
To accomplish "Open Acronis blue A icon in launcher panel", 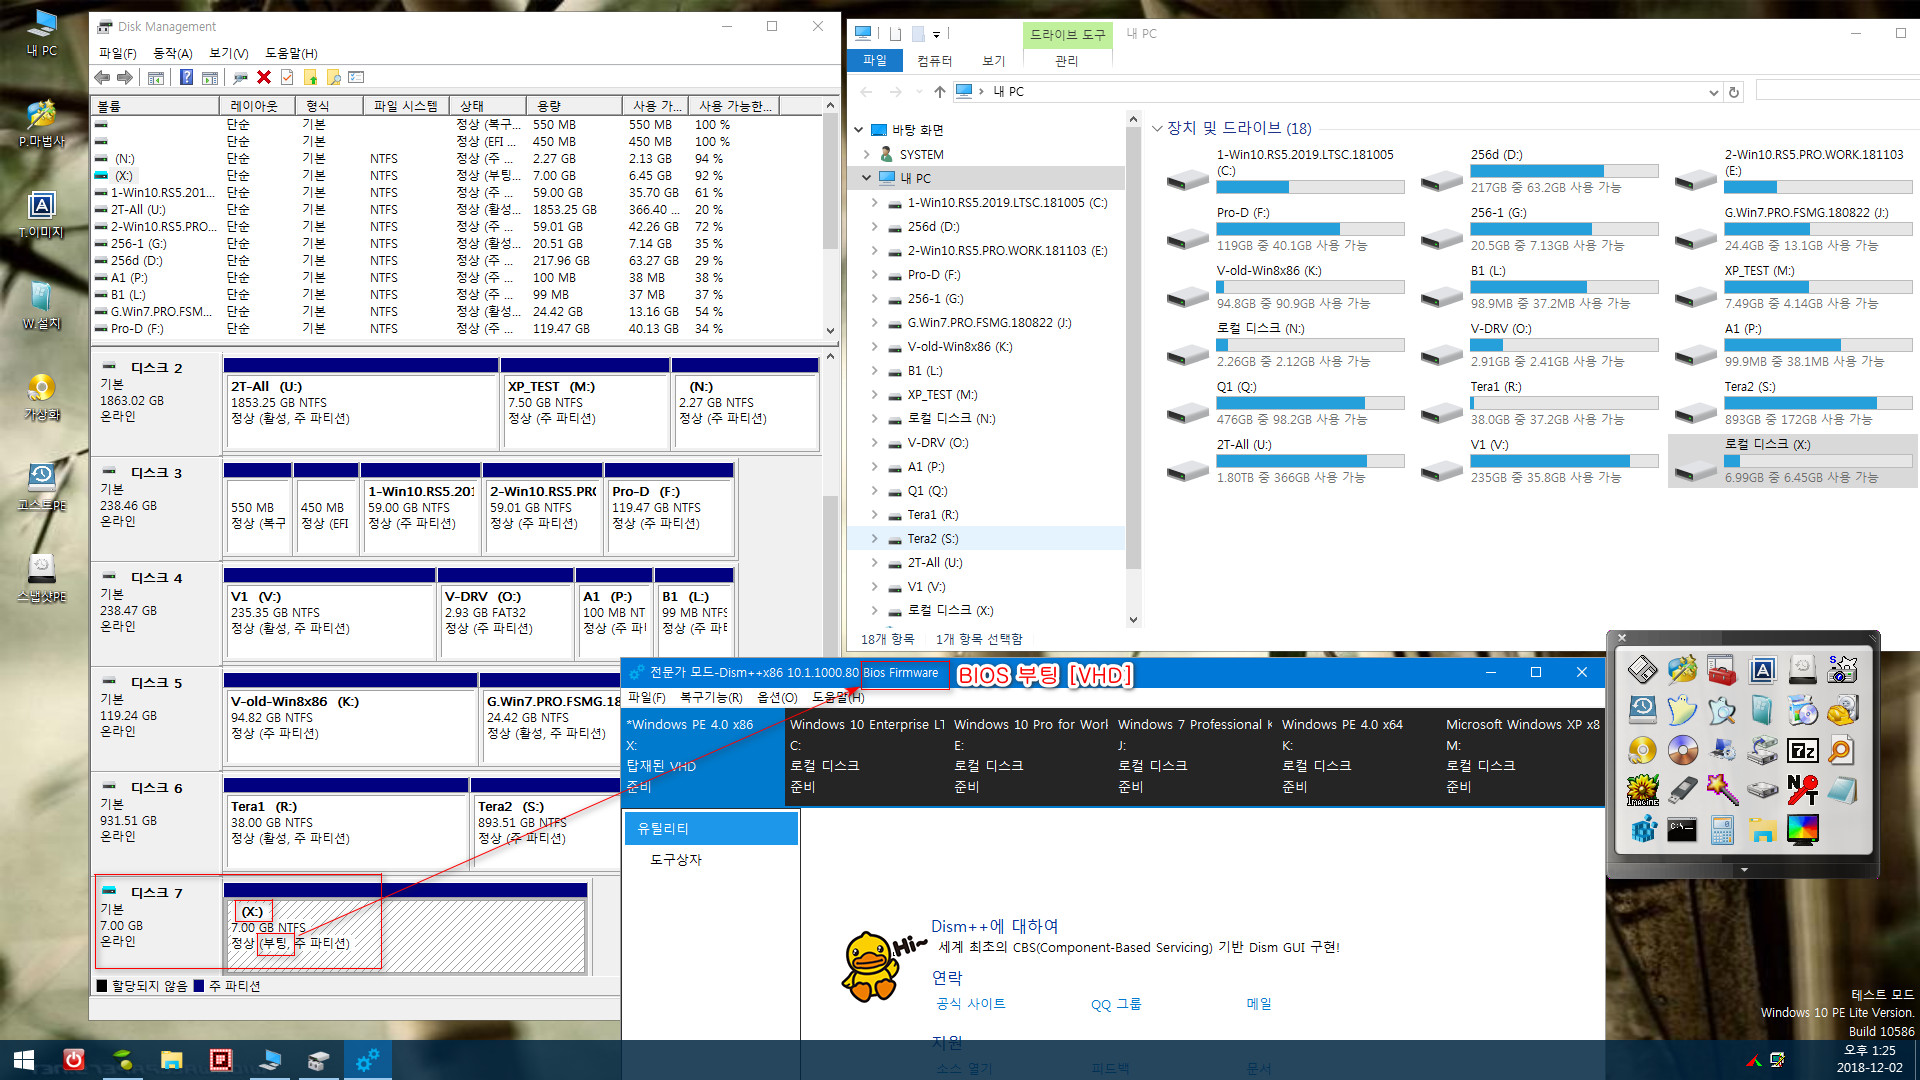I will 1763,669.
